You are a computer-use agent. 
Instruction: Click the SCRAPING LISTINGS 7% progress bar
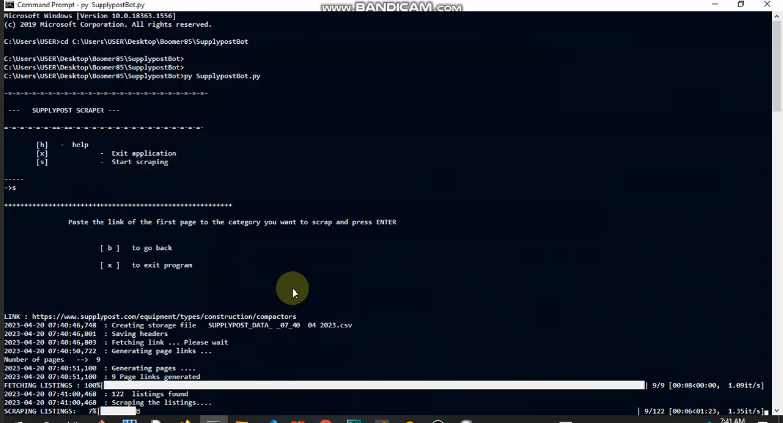118,412
